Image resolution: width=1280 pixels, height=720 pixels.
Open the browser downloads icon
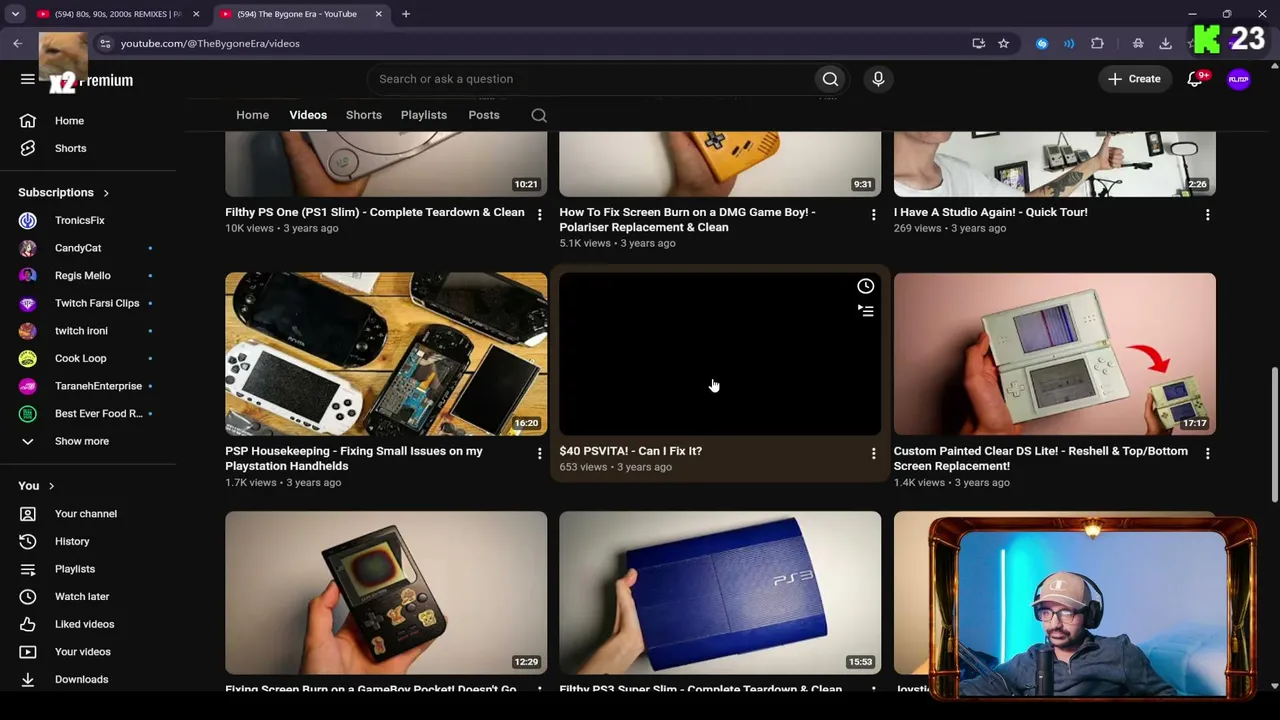pos(1165,43)
